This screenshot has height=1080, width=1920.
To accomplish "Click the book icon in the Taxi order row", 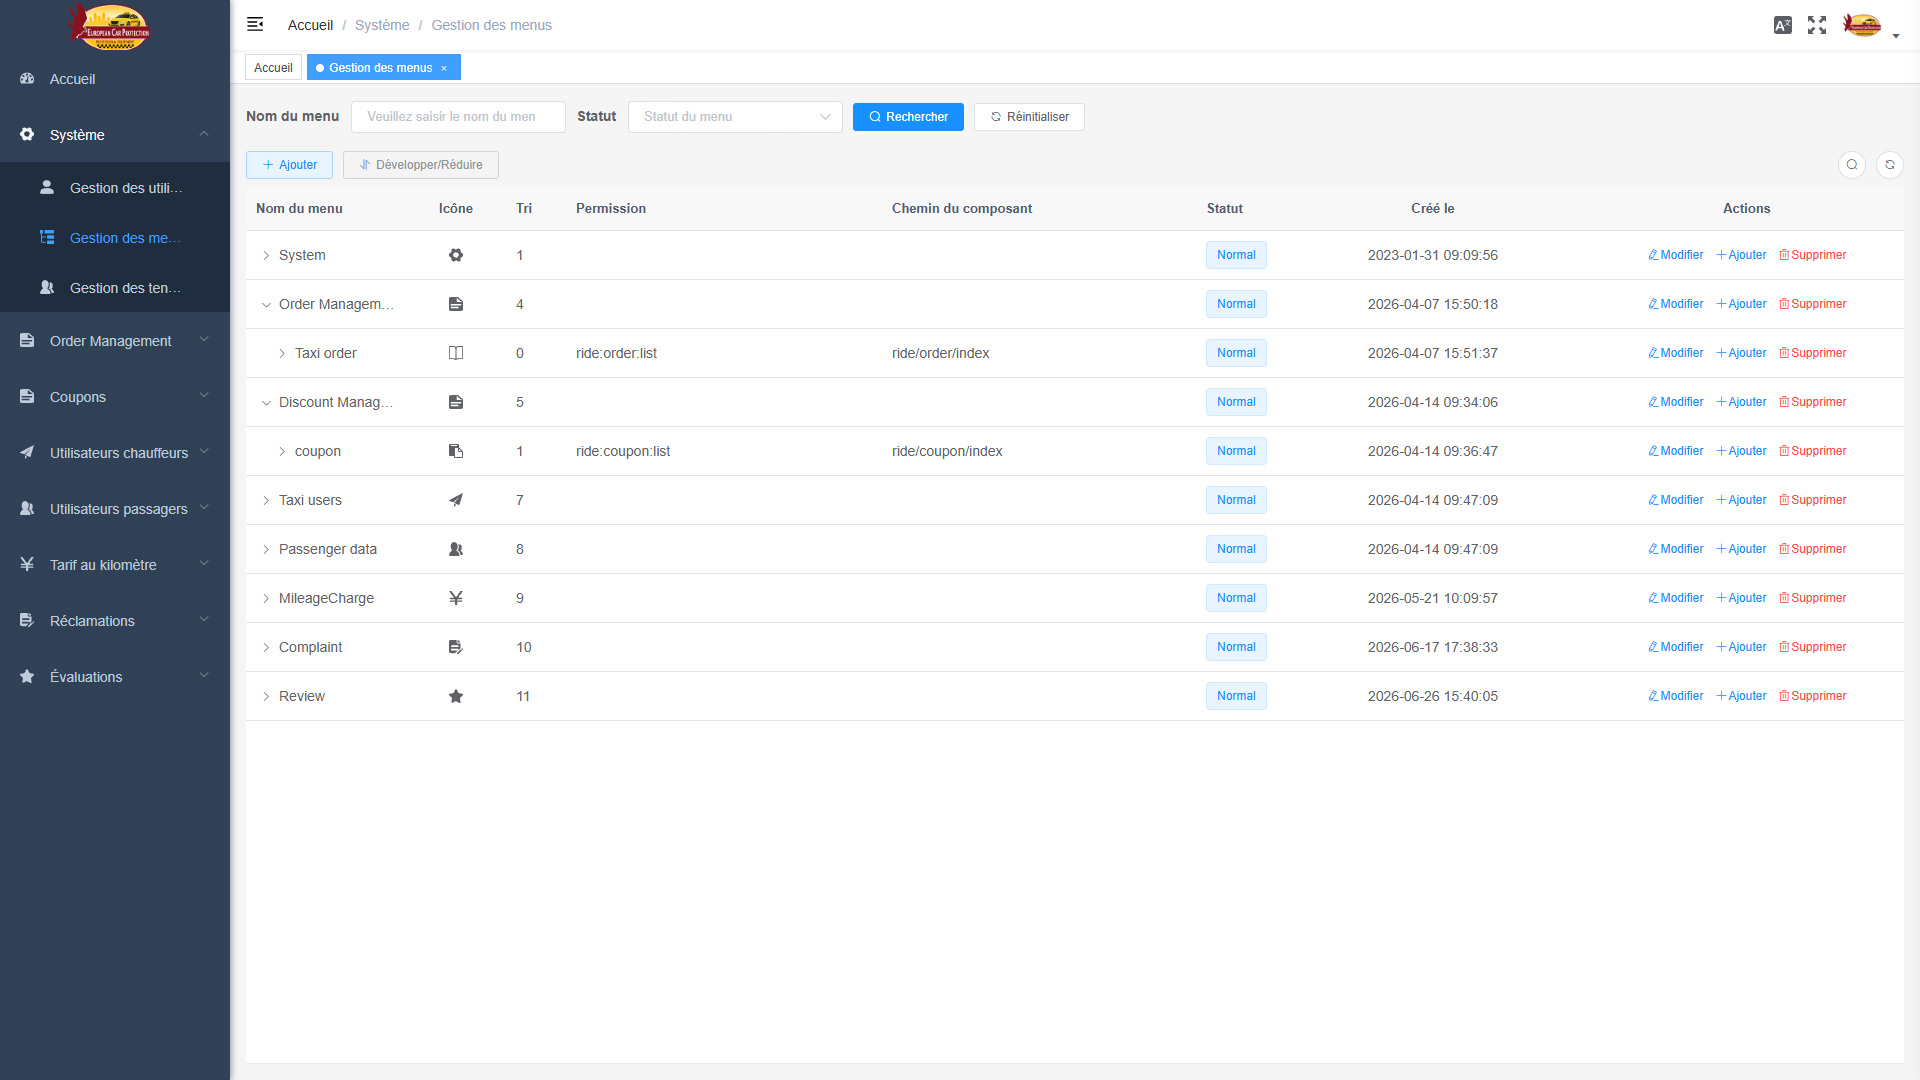I will tap(456, 353).
